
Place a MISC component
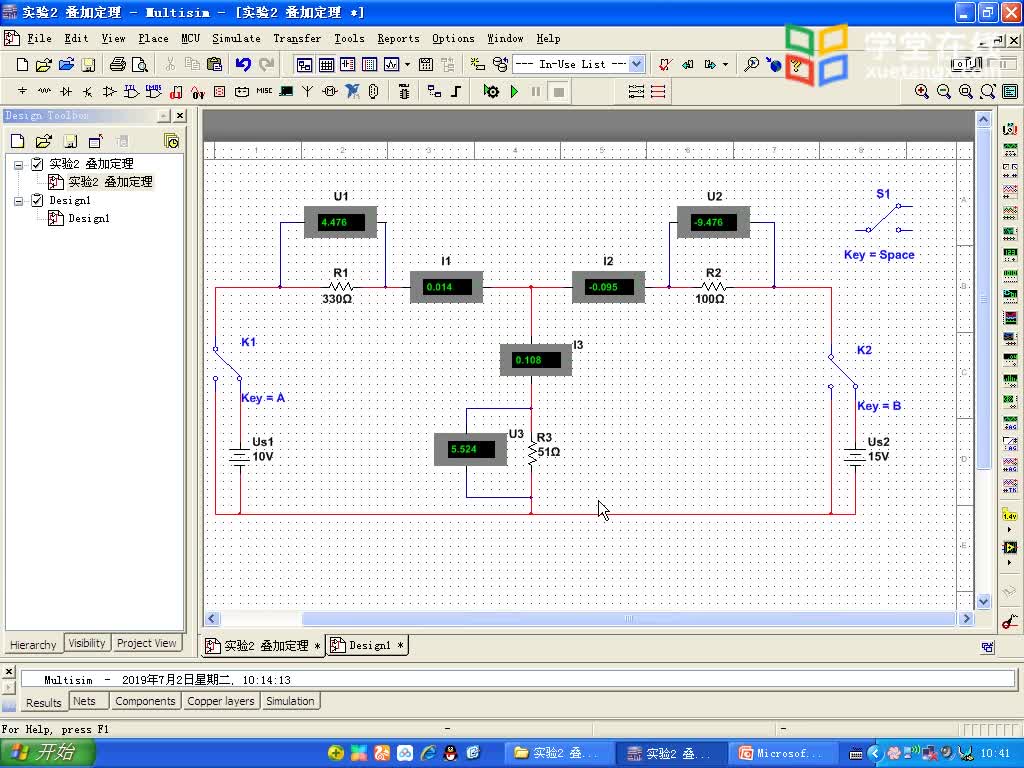coord(264,91)
